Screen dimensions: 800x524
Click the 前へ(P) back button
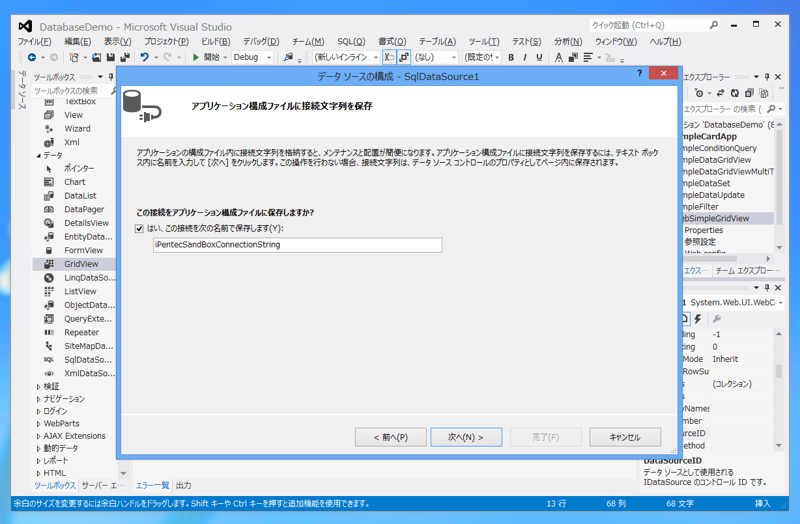(x=391, y=437)
